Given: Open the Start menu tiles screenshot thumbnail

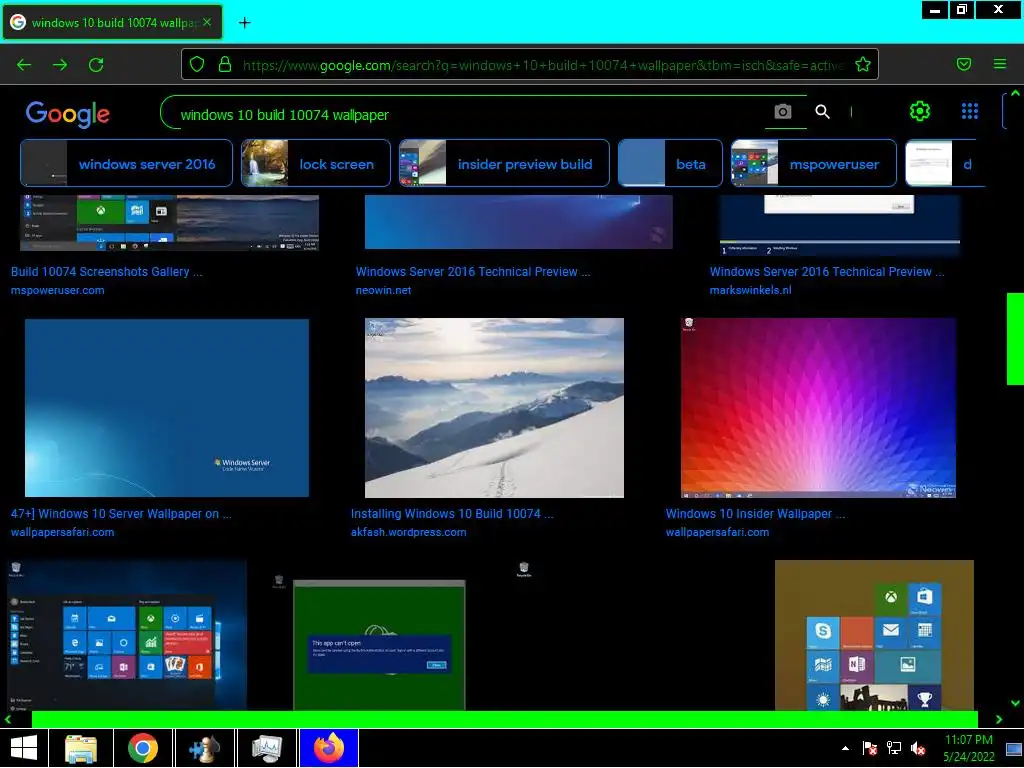Looking at the screenshot, I should [127, 635].
